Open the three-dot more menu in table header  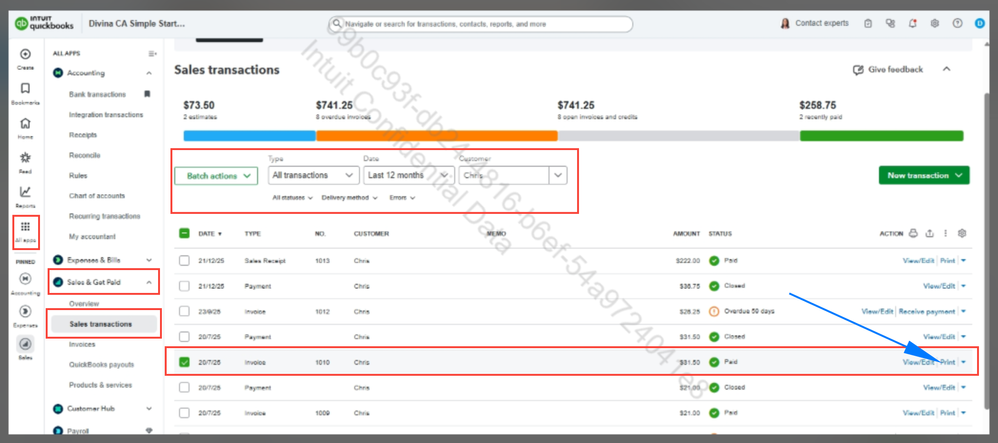coord(946,234)
